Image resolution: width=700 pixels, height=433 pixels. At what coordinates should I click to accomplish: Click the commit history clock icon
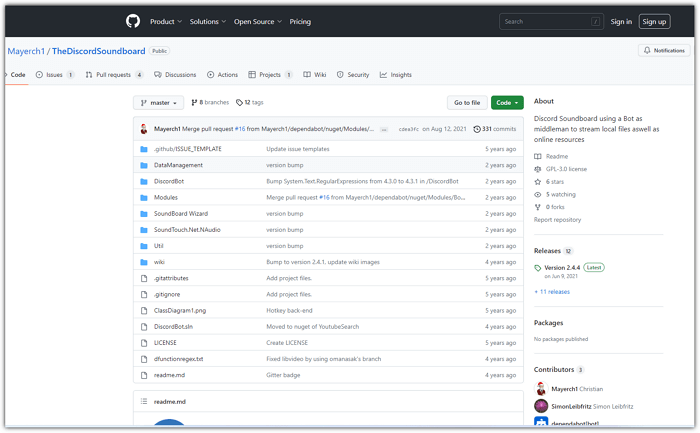(477, 129)
